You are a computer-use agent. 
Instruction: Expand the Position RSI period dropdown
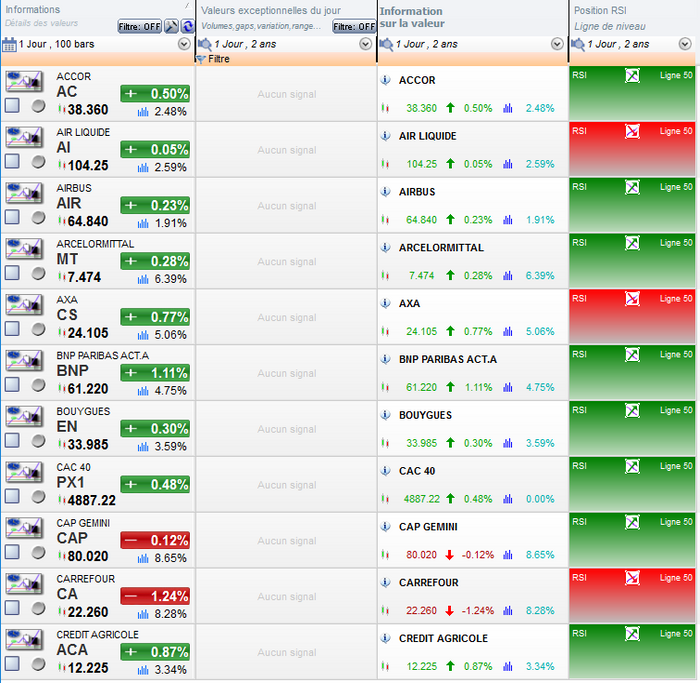coord(685,44)
